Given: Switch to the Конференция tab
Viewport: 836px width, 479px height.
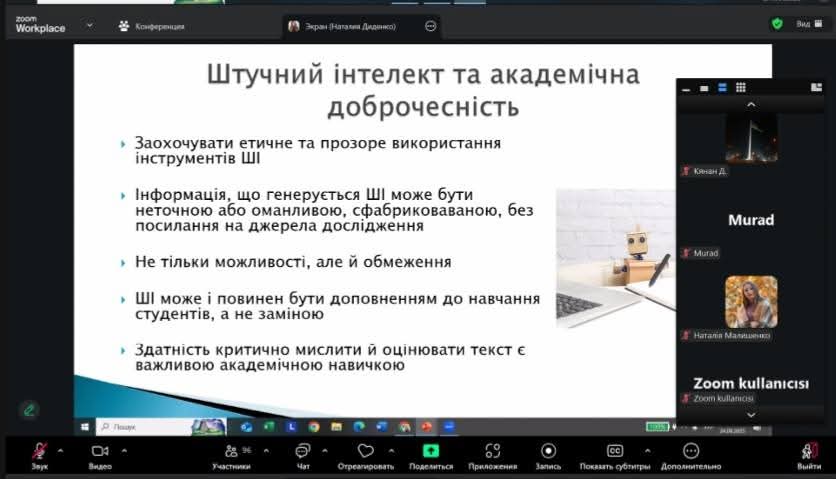Looking at the screenshot, I should coord(153,26).
